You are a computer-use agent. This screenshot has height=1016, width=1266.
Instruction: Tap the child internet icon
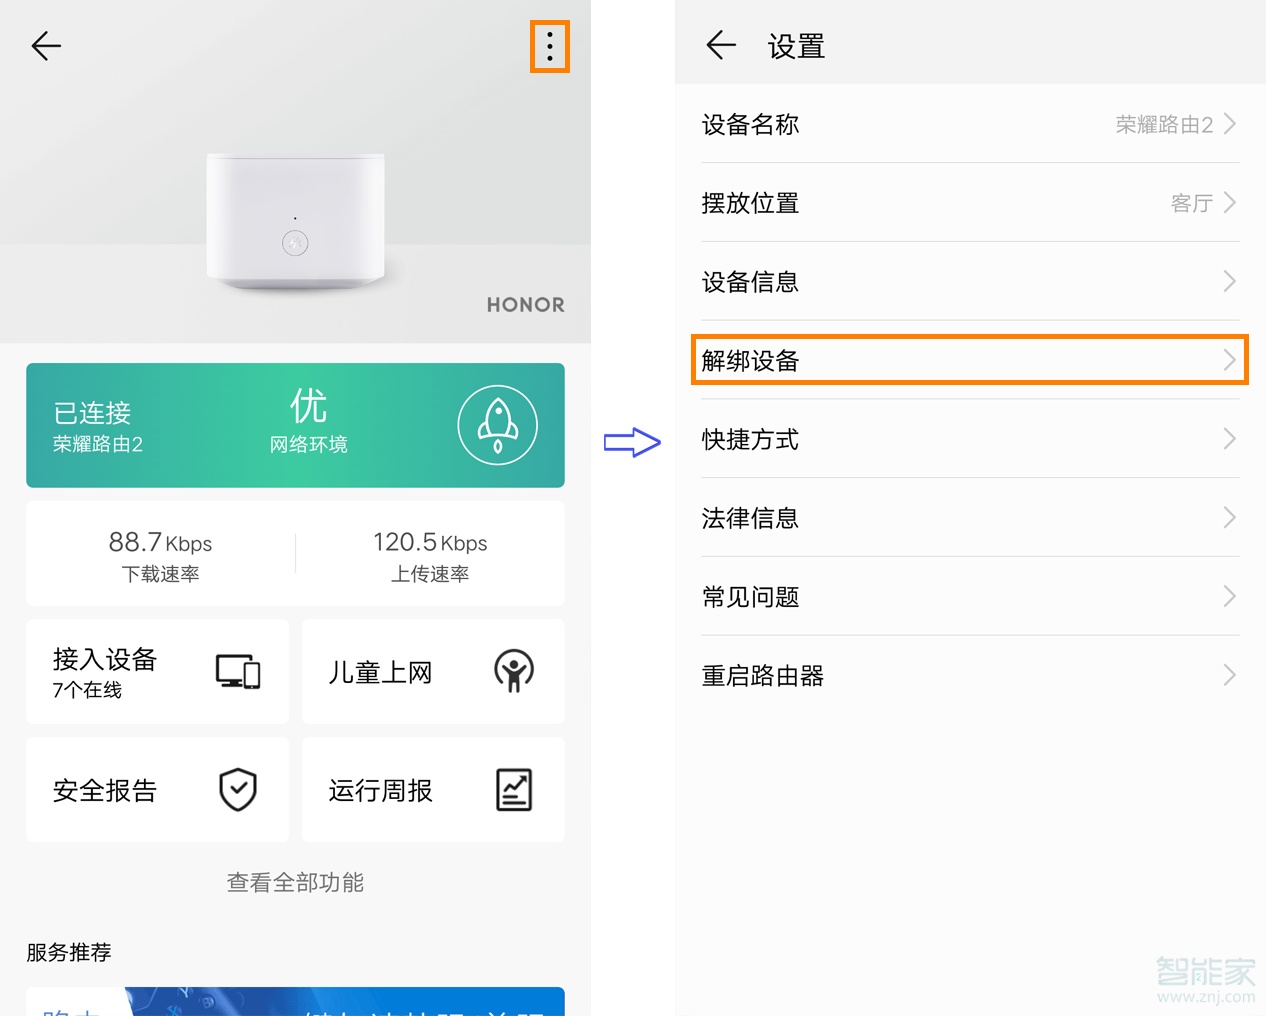coord(514,671)
